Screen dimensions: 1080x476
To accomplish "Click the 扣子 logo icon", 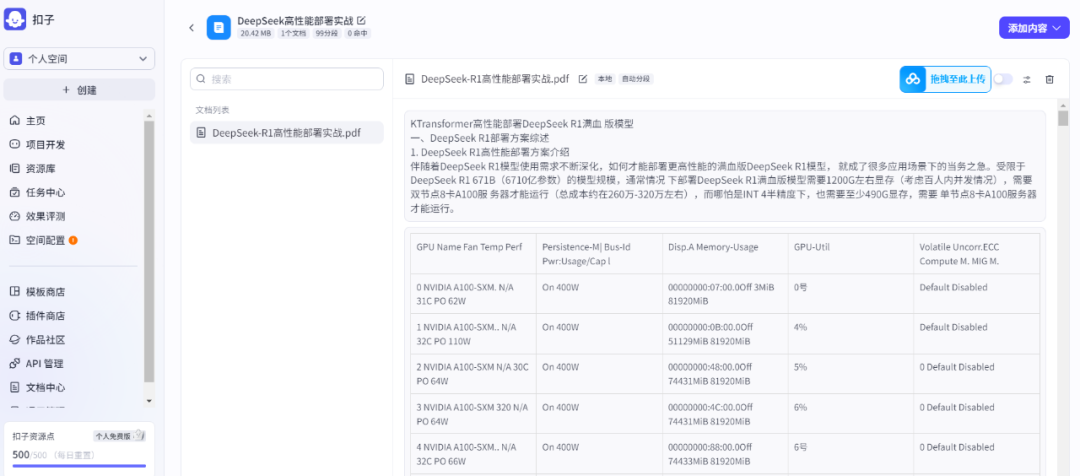I will point(15,19).
